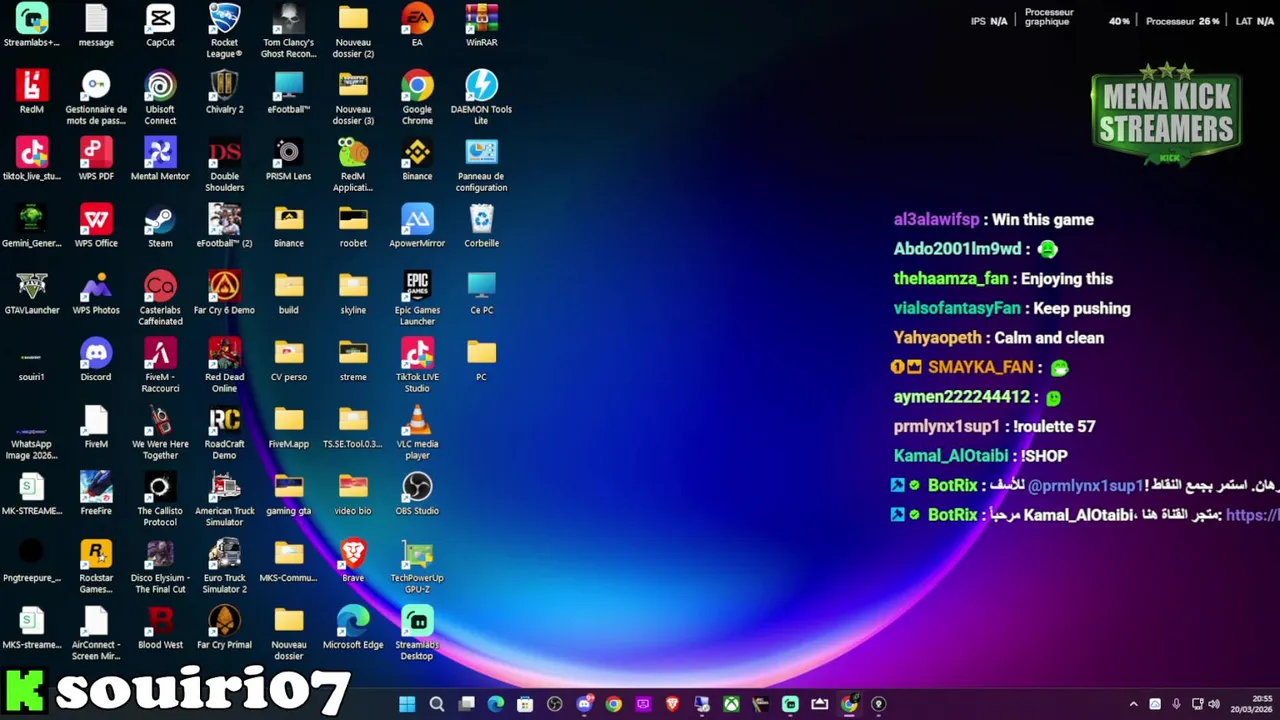Expand the hidden system tray icons
Viewport: 1280px width, 720px height.
coord(1133,704)
